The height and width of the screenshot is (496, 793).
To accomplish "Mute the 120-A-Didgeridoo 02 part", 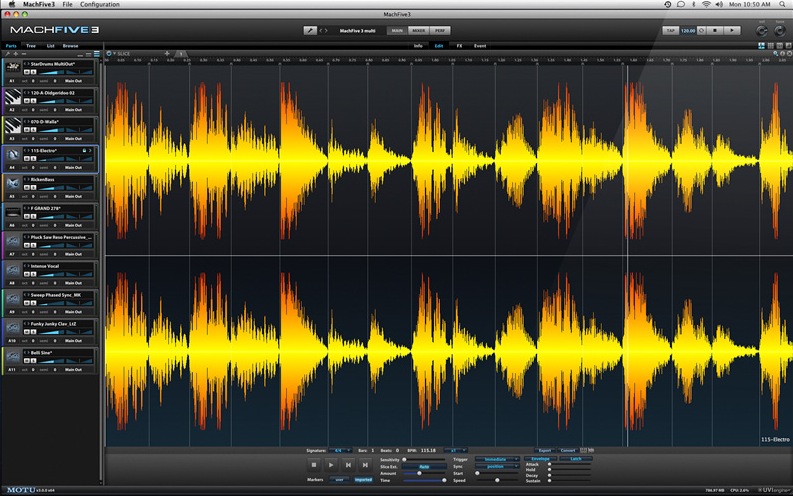I will click(x=27, y=101).
